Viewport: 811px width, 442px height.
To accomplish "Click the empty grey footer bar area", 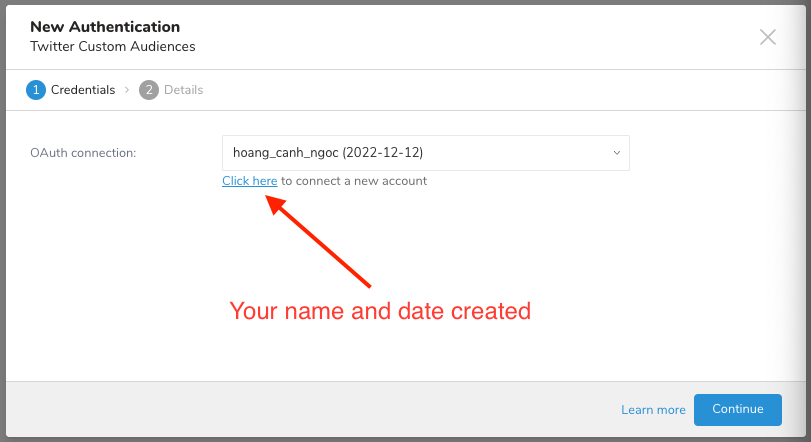I will click(300, 410).
